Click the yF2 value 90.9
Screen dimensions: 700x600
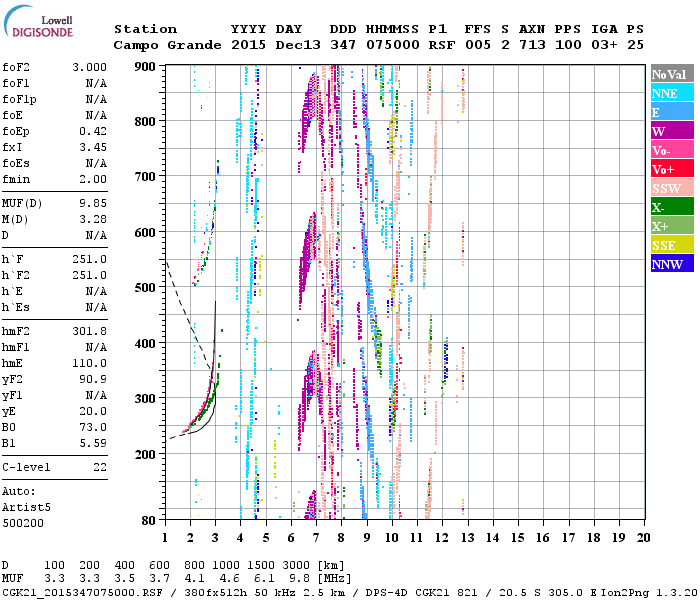[x=93, y=379]
